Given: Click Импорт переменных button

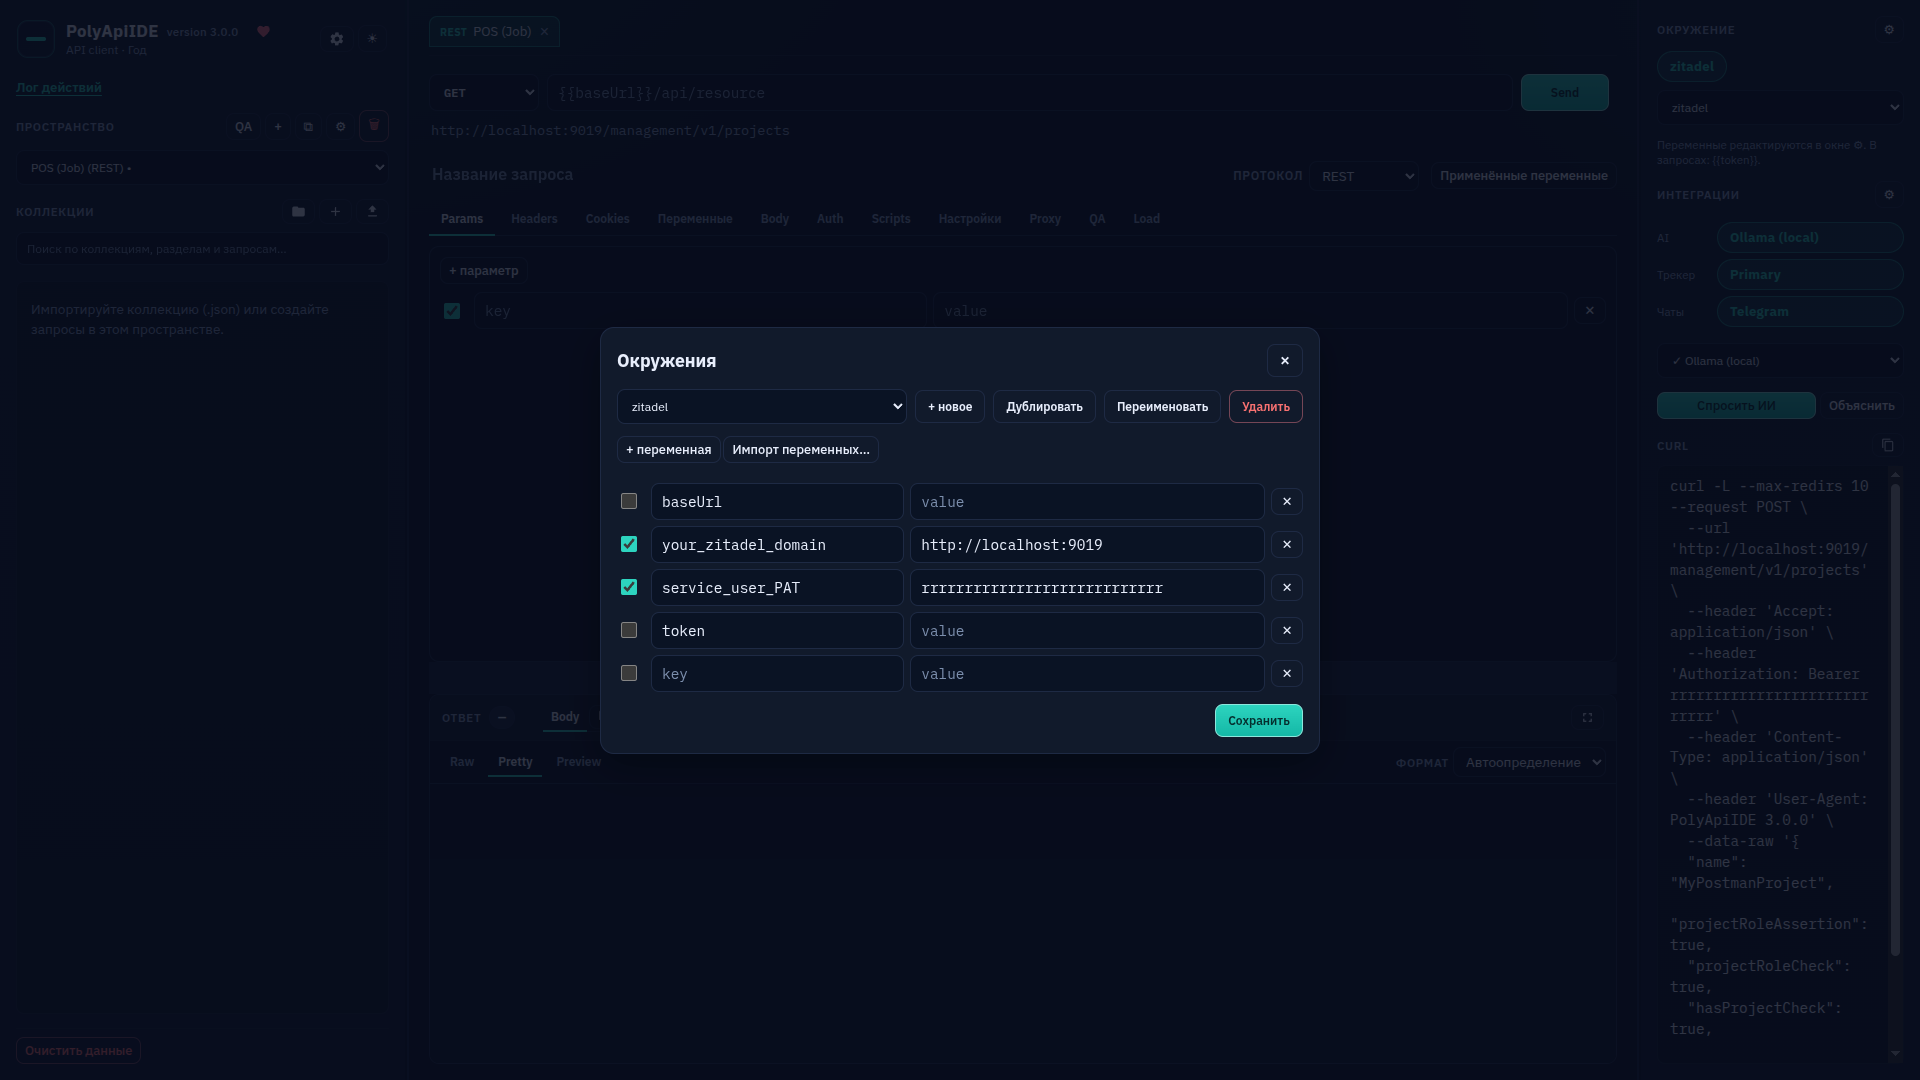Looking at the screenshot, I should pyautogui.click(x=800, y=449).
